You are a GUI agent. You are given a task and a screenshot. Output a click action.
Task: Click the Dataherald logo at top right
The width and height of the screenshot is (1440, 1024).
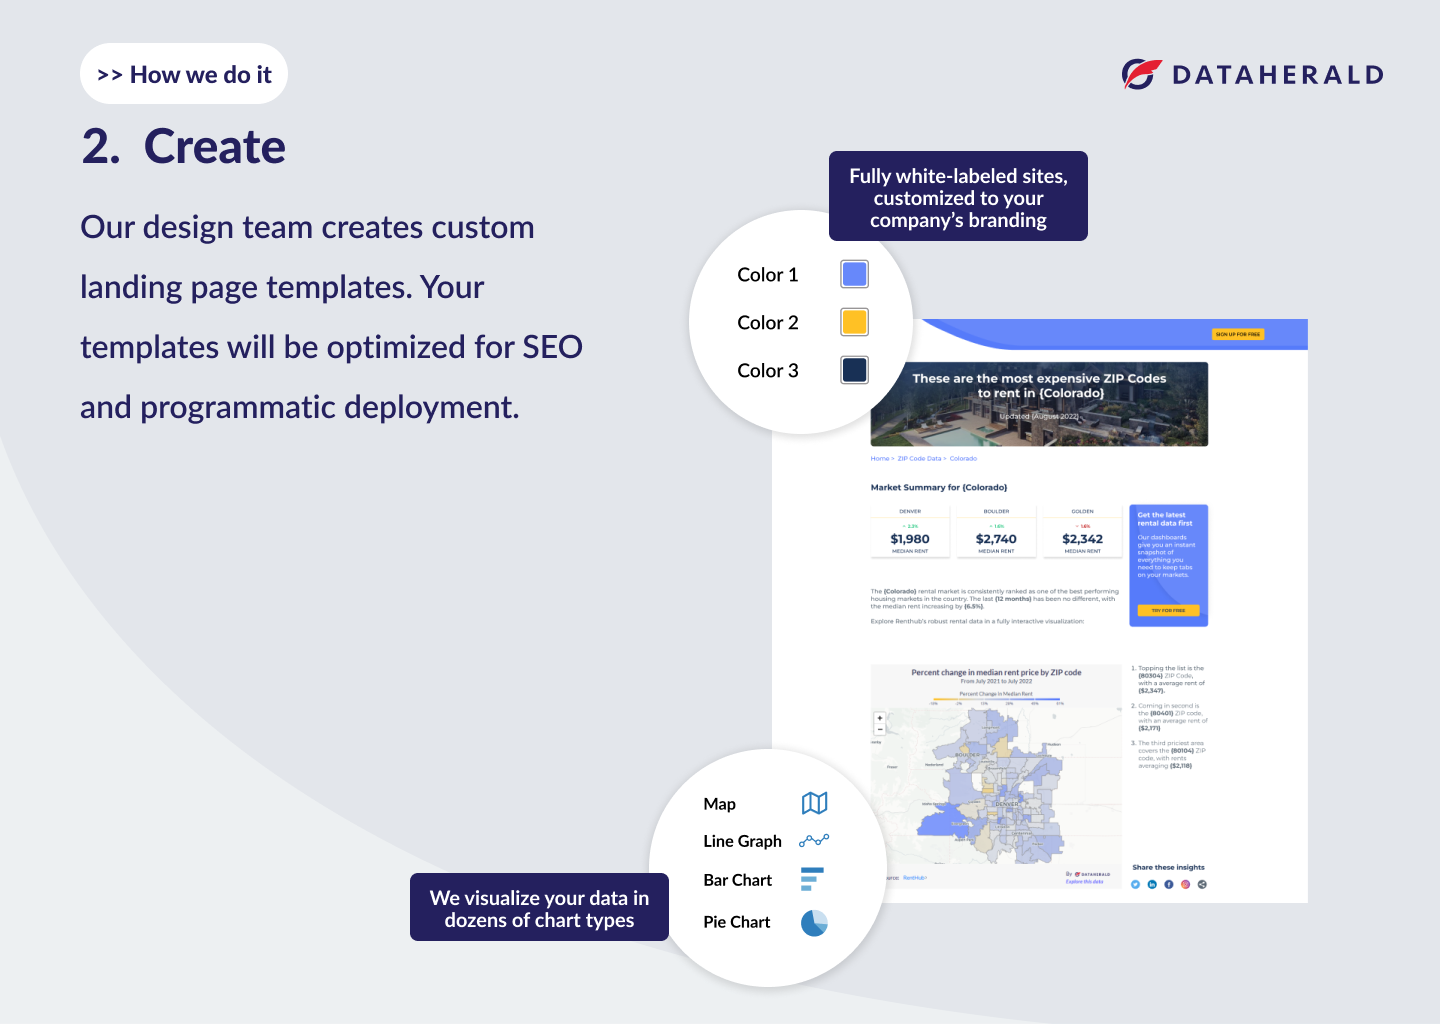[1253, 74]
